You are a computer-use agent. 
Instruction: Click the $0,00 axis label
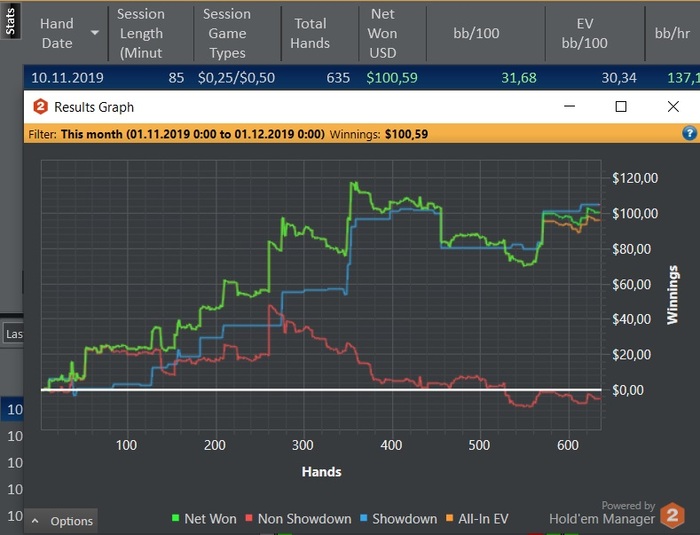pyautogui.click(x=628, y=390)
